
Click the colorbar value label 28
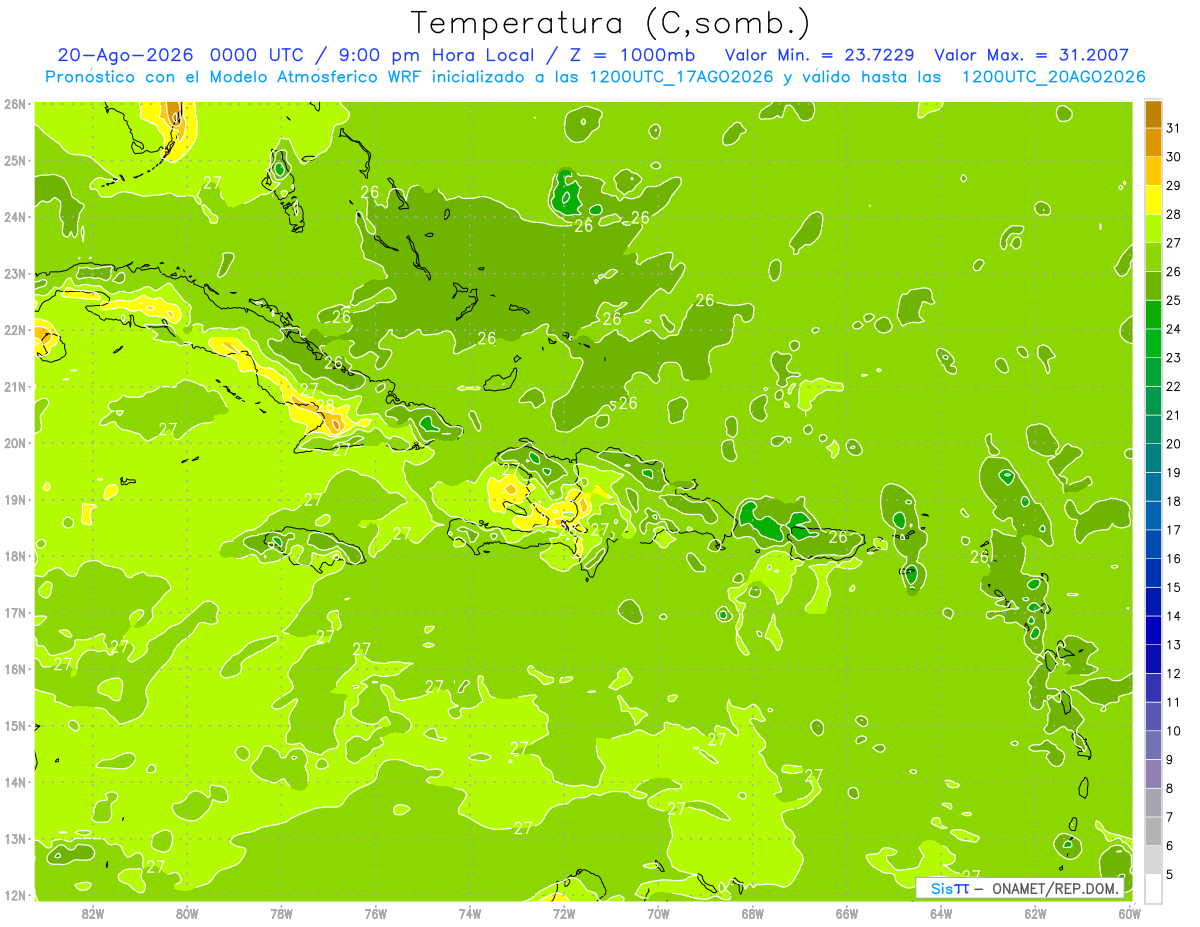pos(1174,214)
